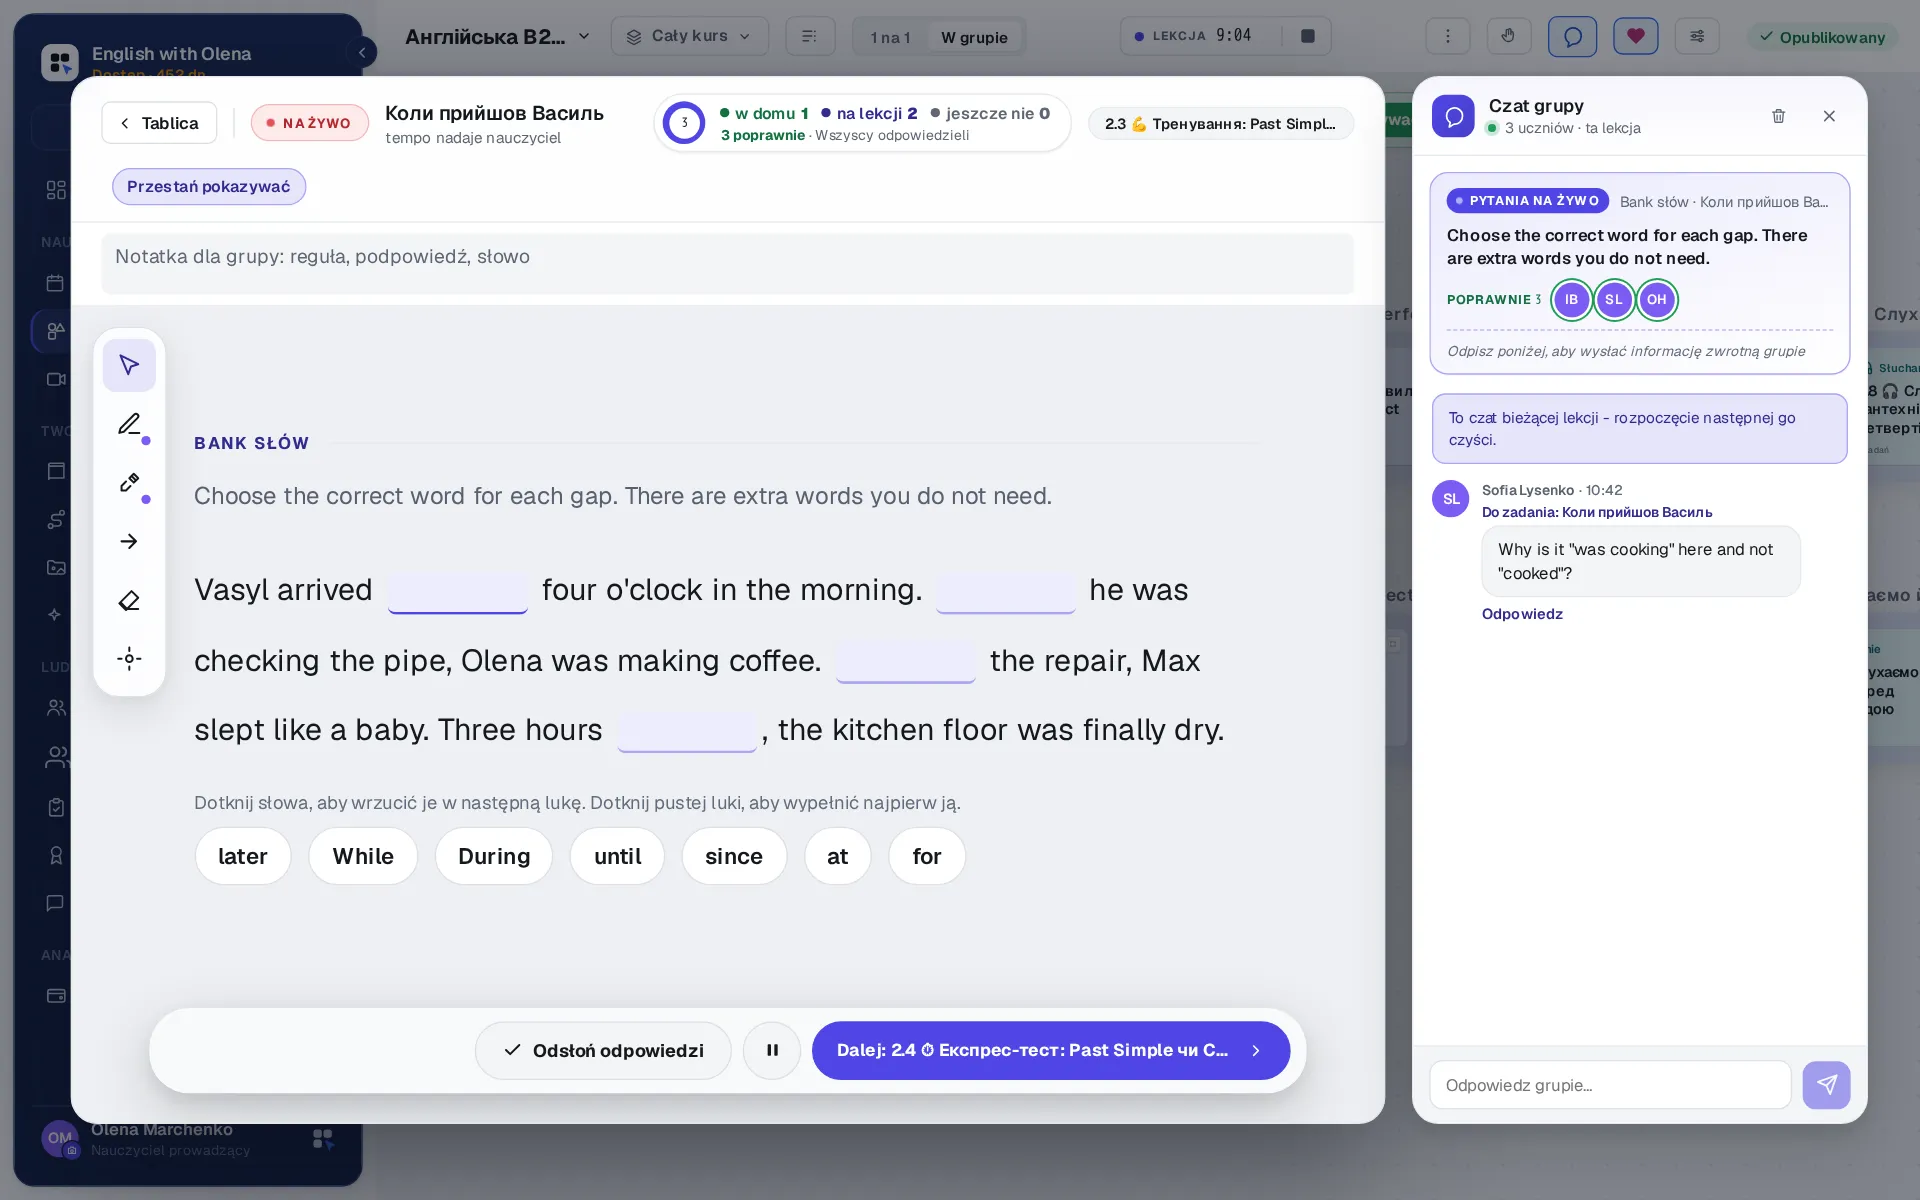The image size is (1920, 1200).
Task: Open the sliders settings icon
Action: click(x=1697, y=37)
